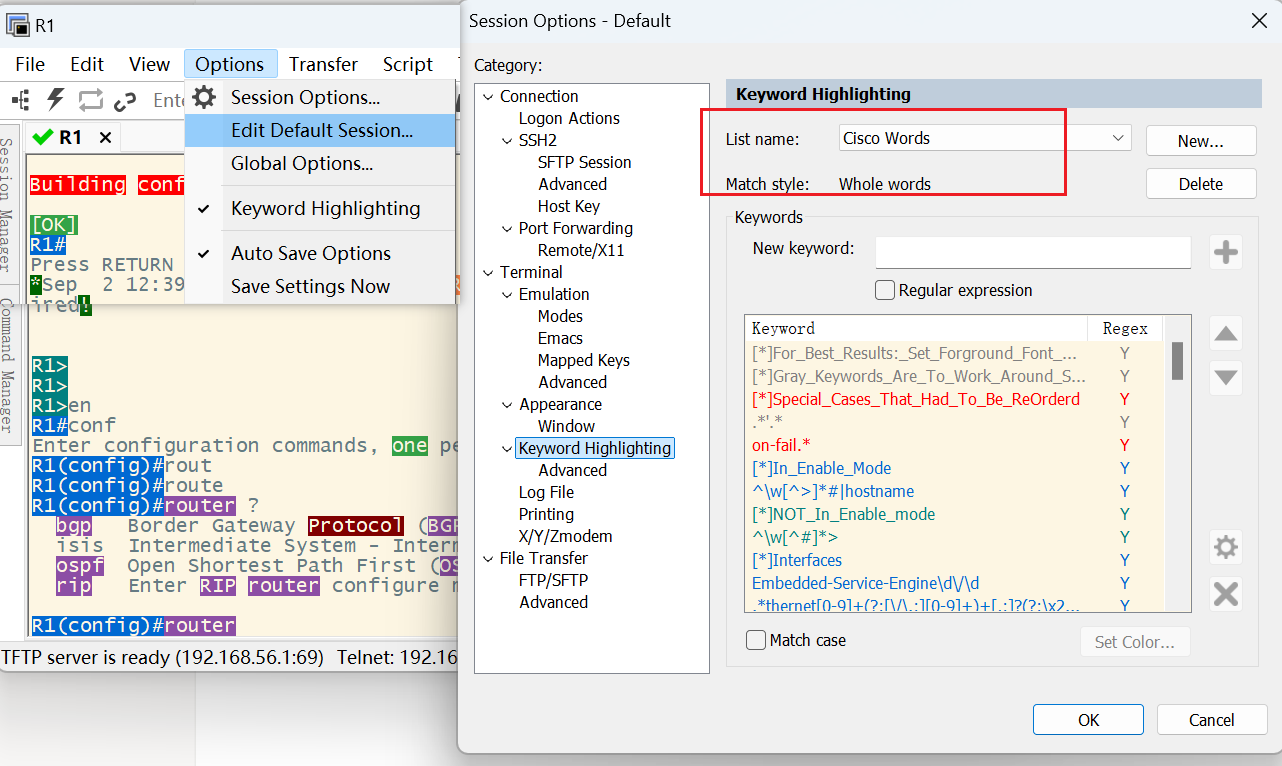Image resolution: width=1282 pixels, height=766 pixels.
Task: Collapse the Emulation tree node
Action: (506, 295)
